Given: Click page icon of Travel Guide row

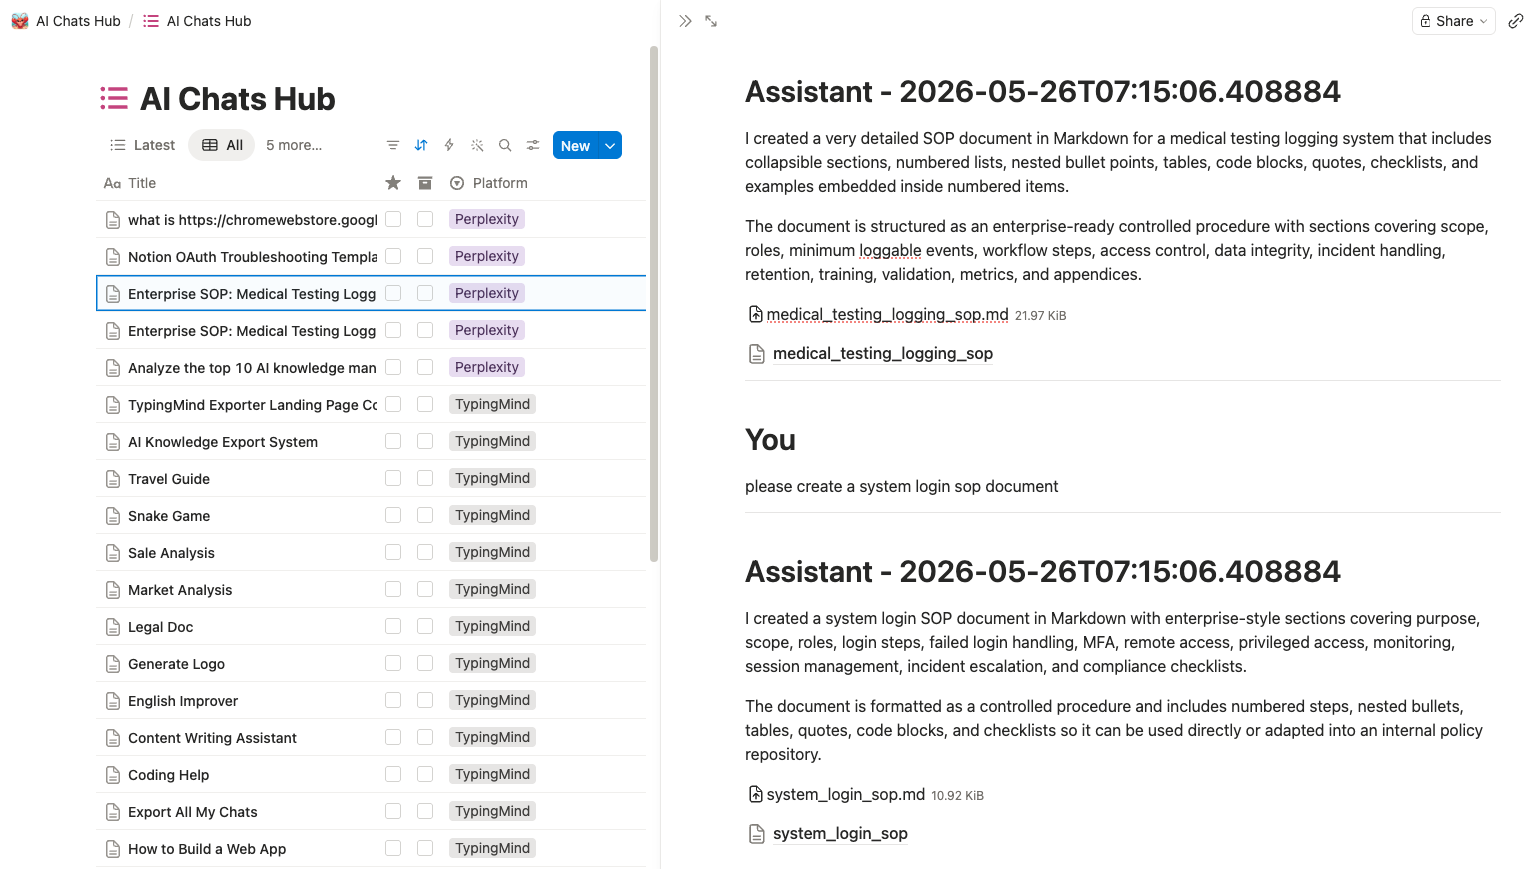Looking at the screenshot, I should point(113,479).
